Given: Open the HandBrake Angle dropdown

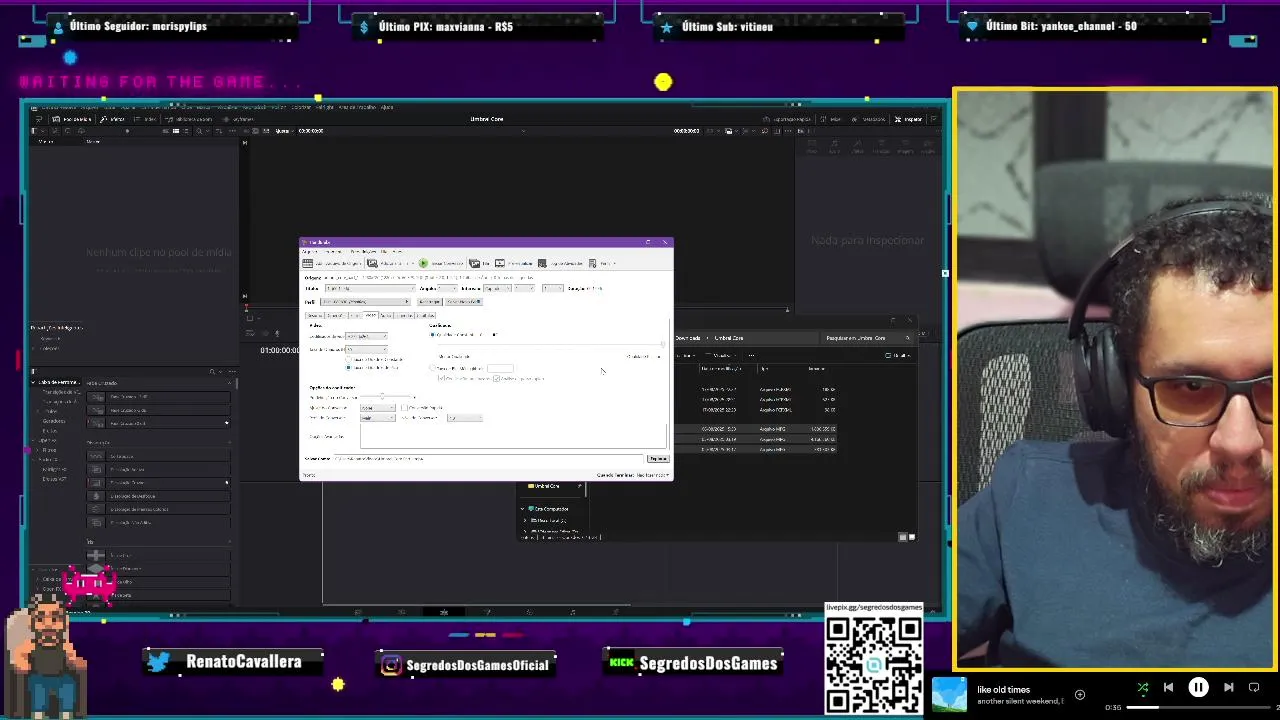Looking at the screenshot, I should pyautogui.click(x=447, y=288).
